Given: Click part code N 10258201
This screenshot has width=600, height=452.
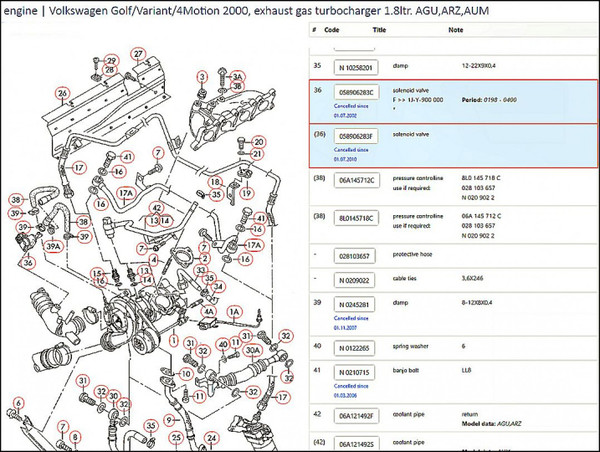Looking at the screenshot, I should (x=356, y=67).
